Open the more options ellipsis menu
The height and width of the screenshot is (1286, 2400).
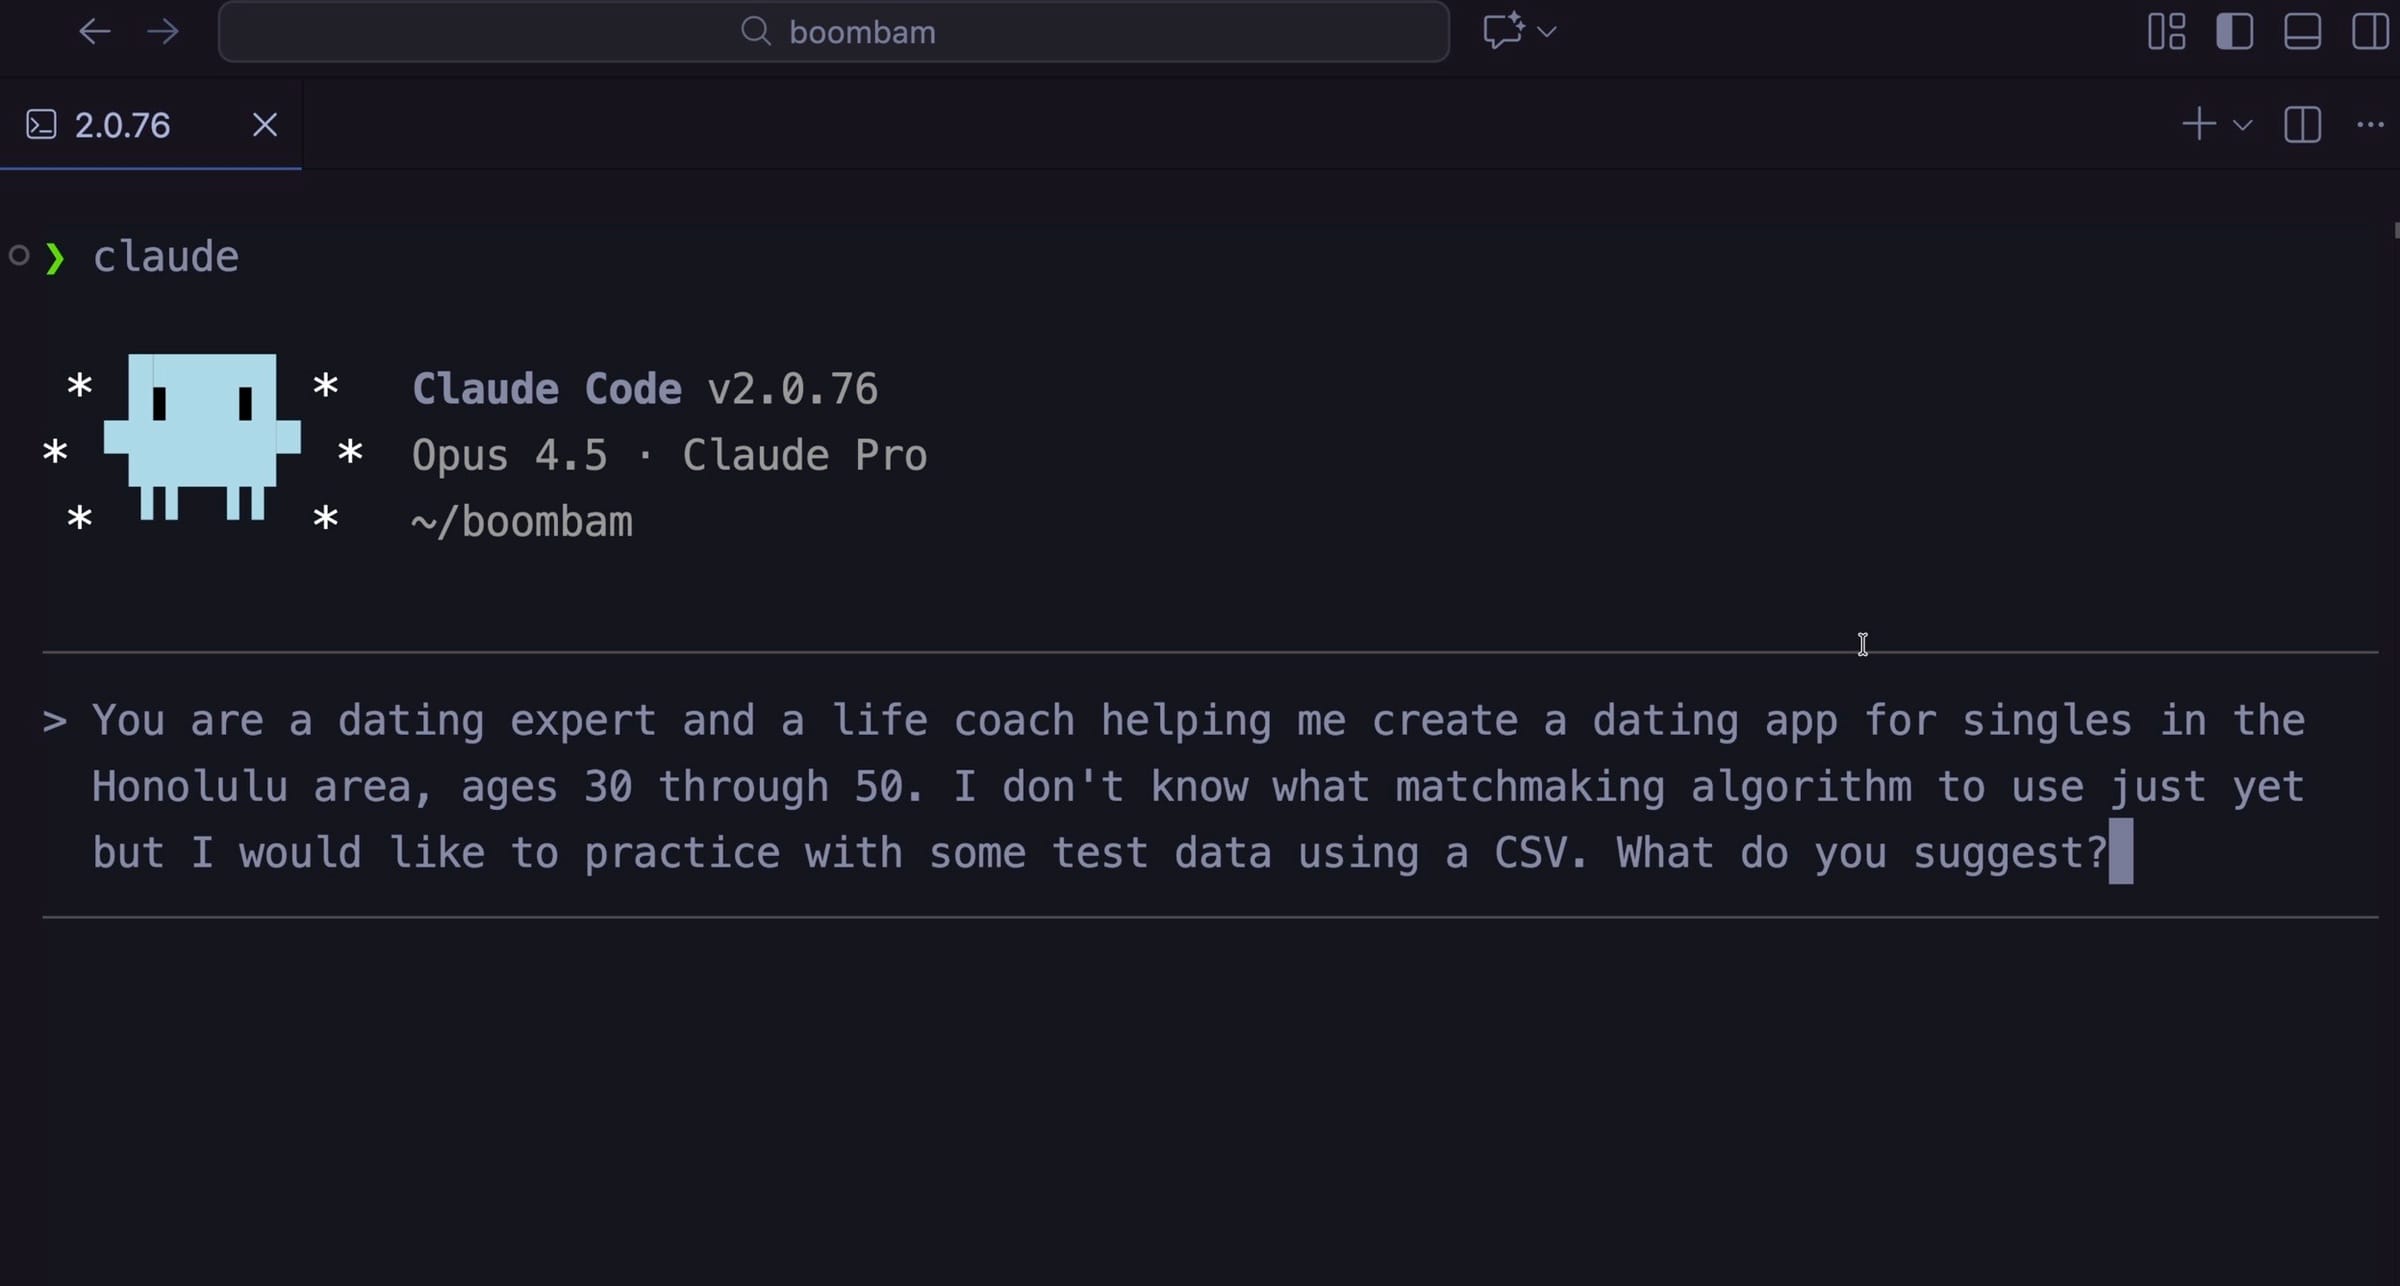coord(2372,124)
